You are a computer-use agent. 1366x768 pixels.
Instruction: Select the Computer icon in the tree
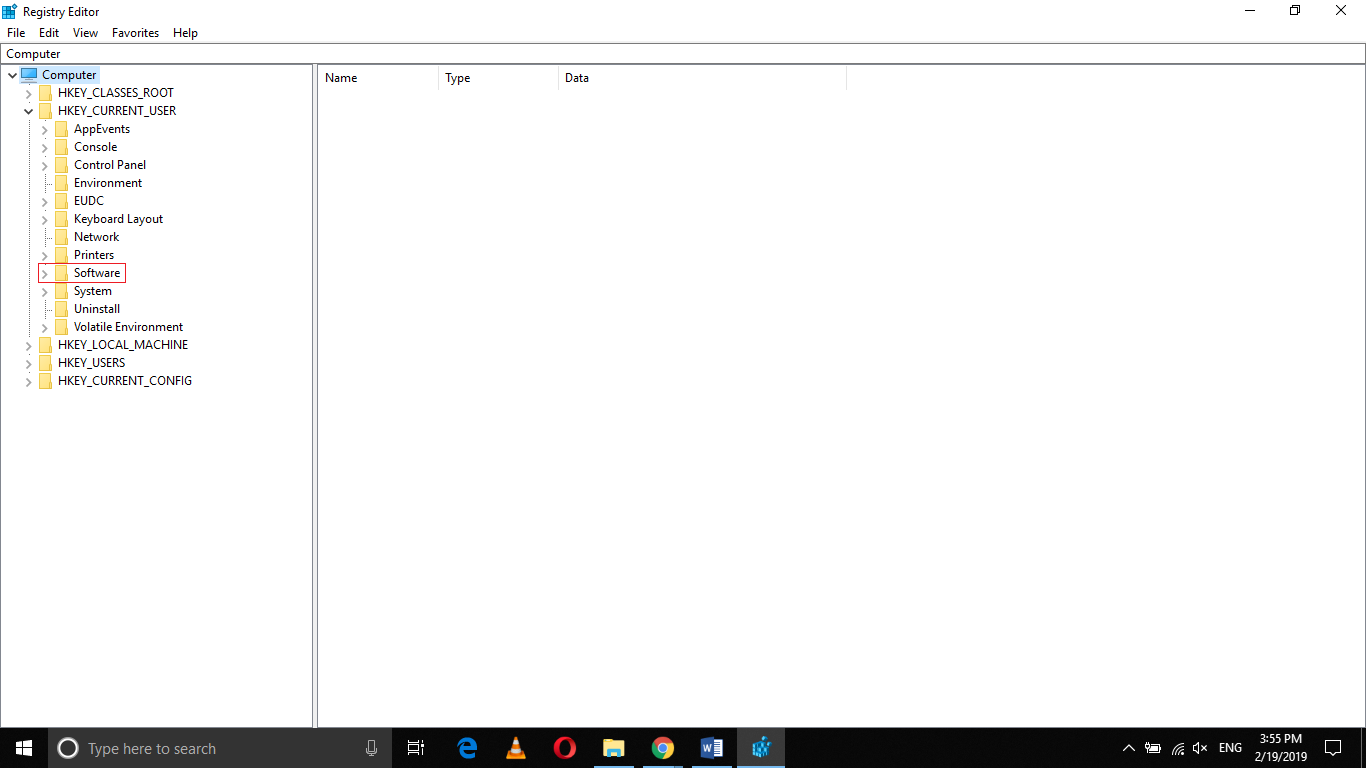point(29,75)
